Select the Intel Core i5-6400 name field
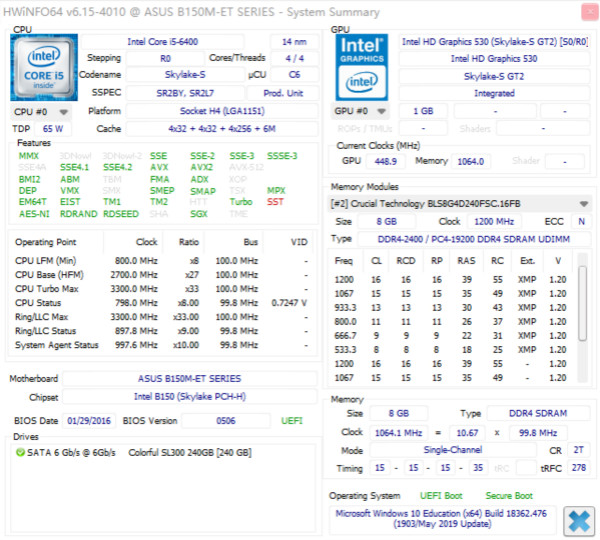 163,42
